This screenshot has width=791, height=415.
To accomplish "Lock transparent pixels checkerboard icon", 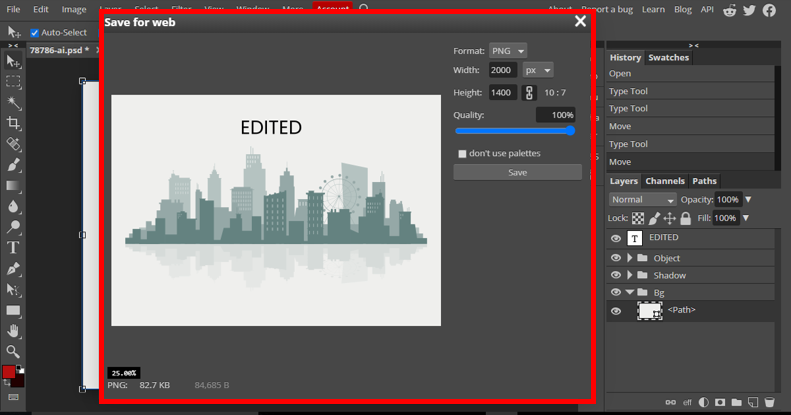I will (x=638, y=218).
